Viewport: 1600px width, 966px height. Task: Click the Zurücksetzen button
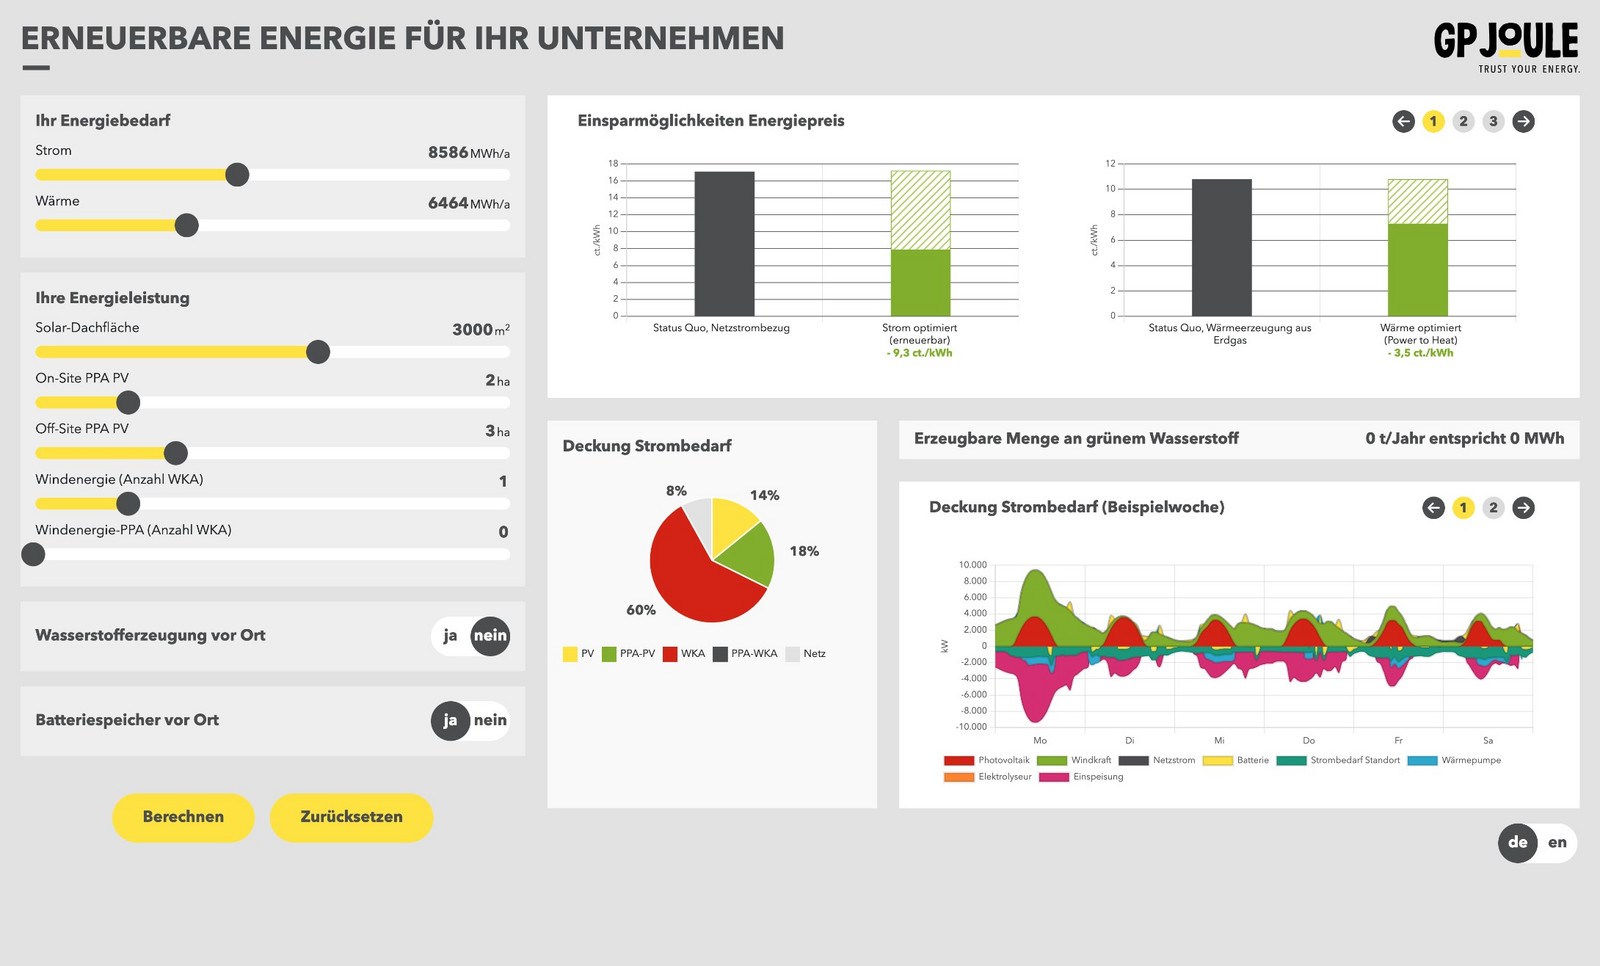[350, 817]
